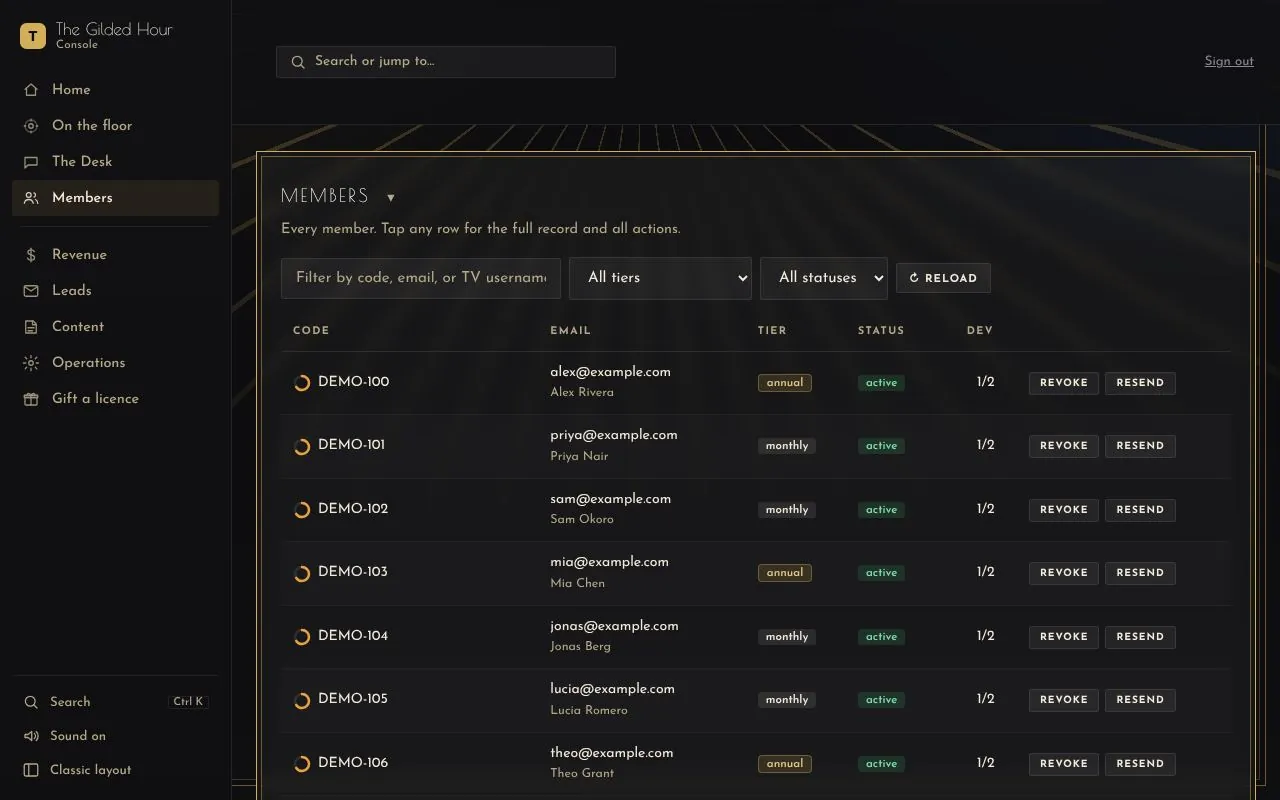1280x800 pixels.
Task: Click the Gift a licence gift icon
Action: click(31, 399)
